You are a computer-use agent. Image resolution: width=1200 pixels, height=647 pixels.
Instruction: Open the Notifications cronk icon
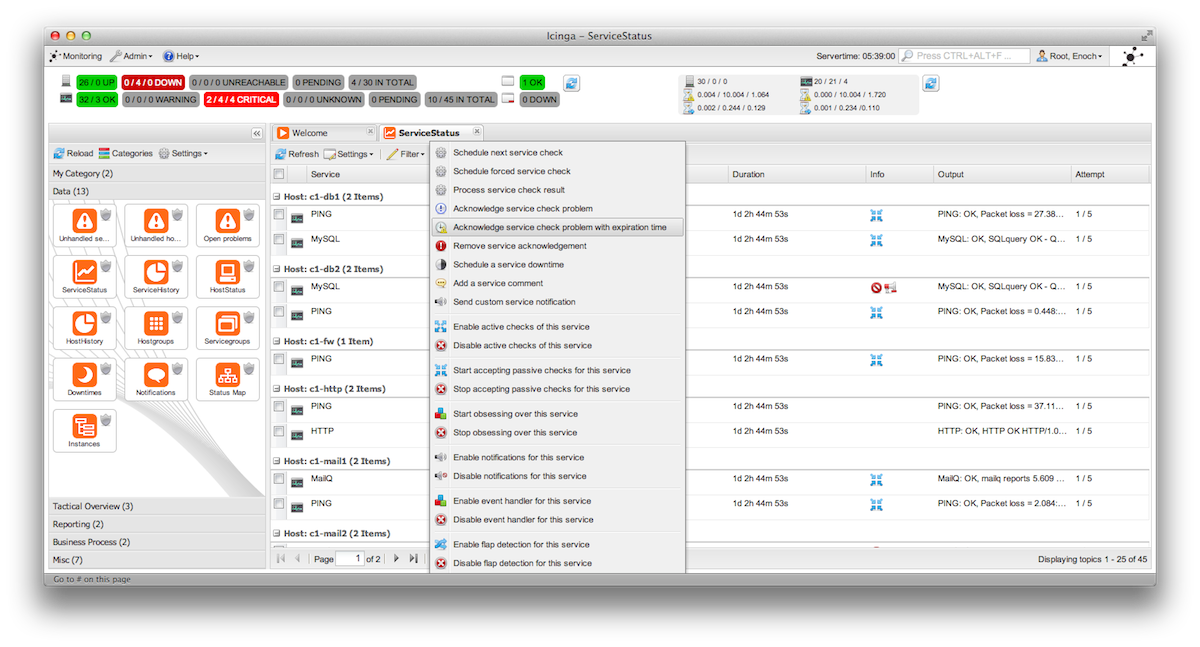pos(155,375)
